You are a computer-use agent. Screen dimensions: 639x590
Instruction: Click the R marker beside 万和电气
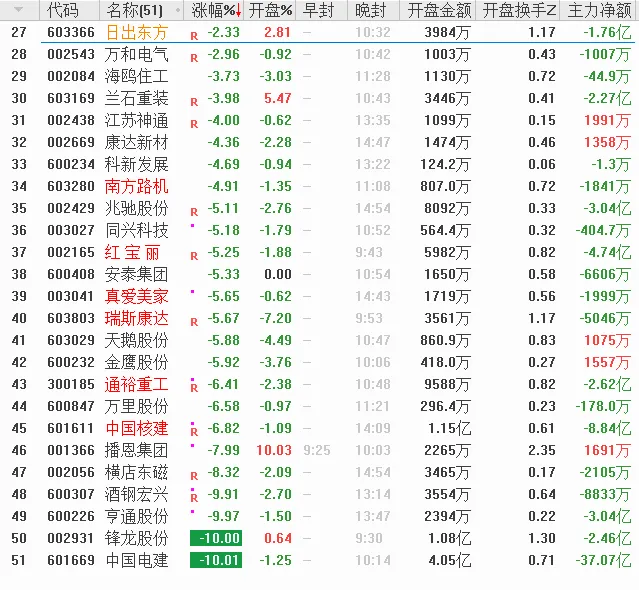coord(194,58)
